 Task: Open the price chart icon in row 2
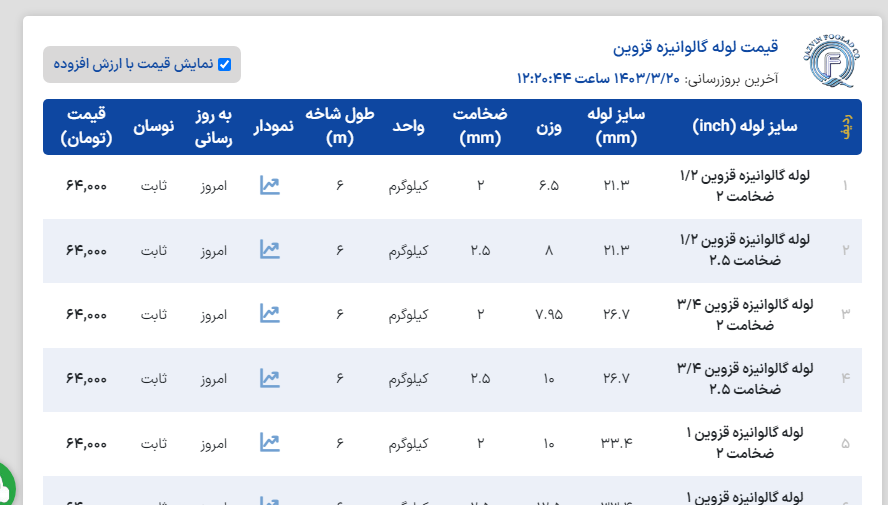point(269,249)
